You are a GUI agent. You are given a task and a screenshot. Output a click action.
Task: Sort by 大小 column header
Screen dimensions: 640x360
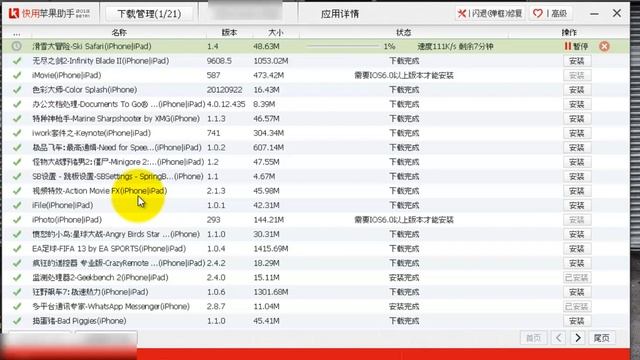276,33
